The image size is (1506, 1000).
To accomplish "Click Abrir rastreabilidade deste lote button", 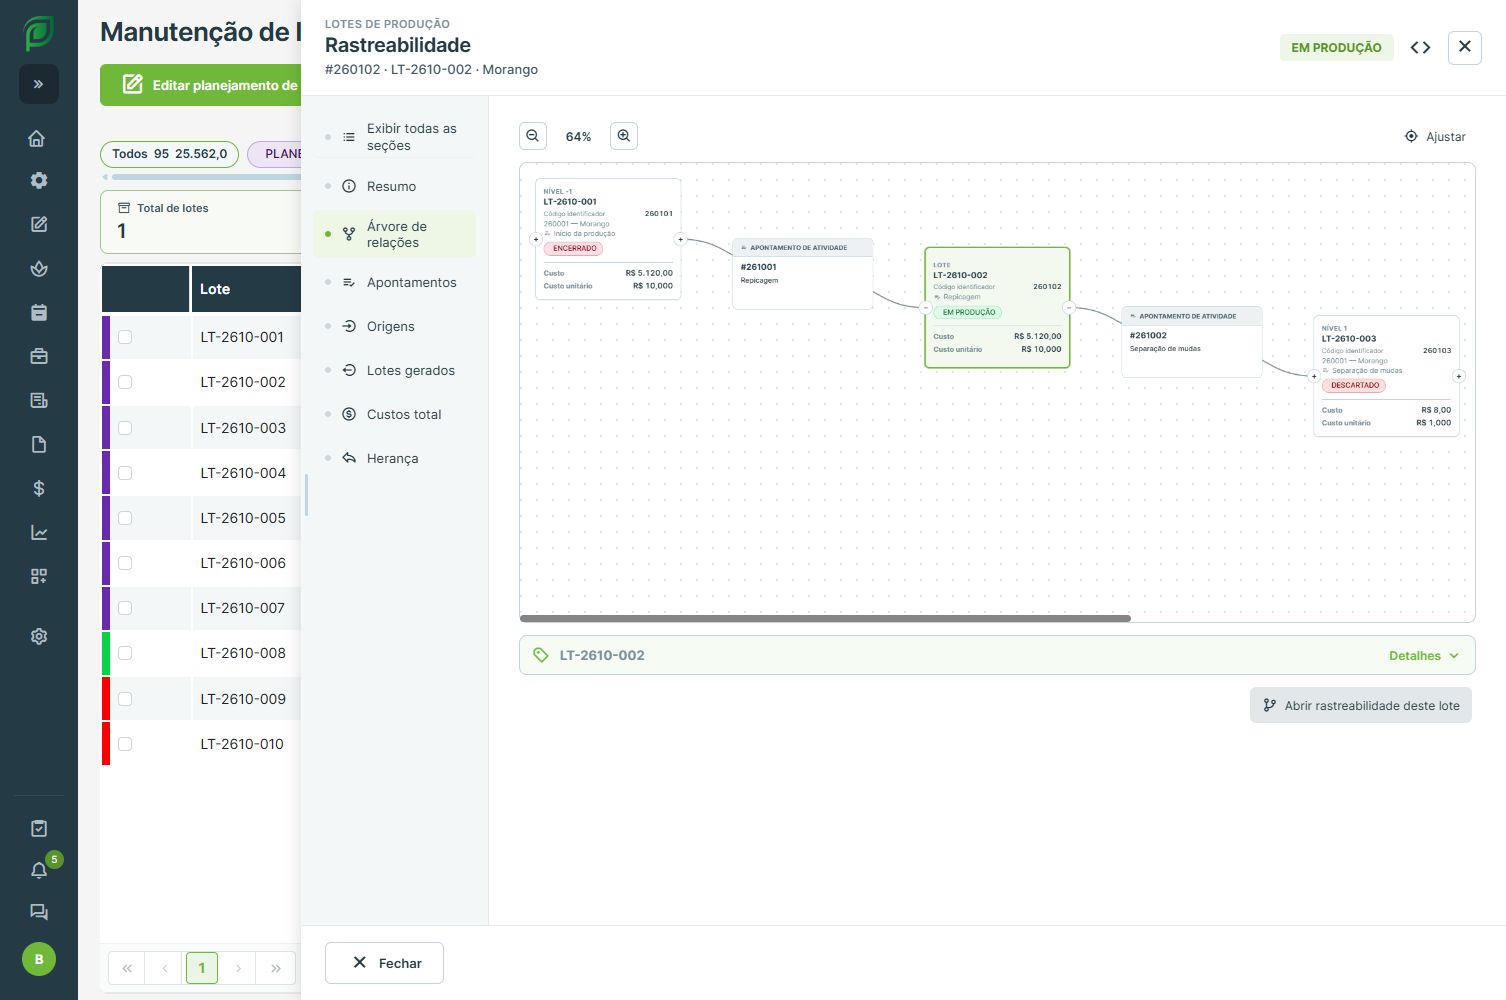I will click(1361, 705).
